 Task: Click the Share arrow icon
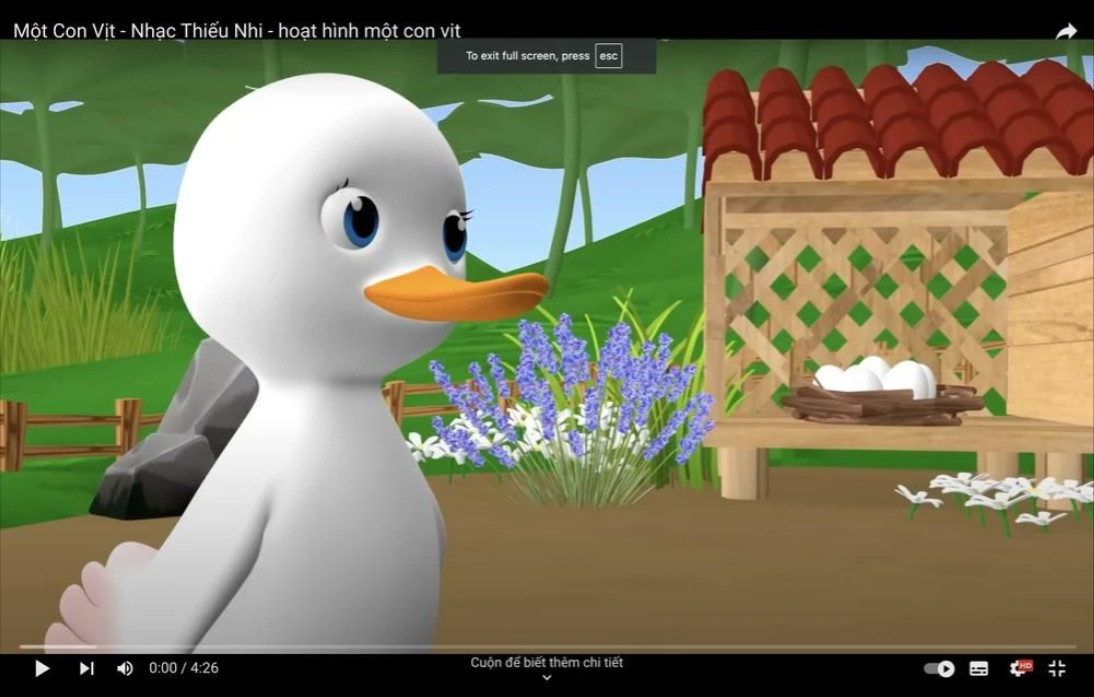pos(1066,31)
